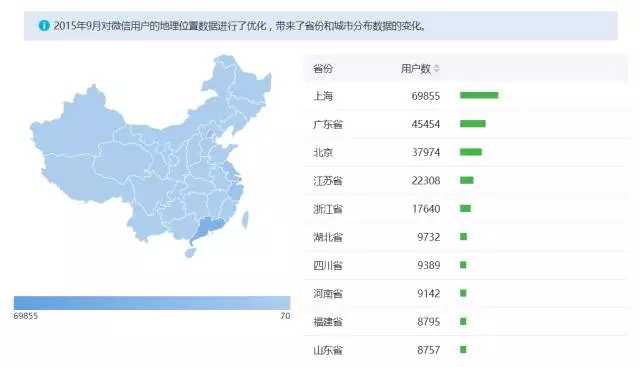Screen dimensions: 640x367
Task: Click Taiwan island on the map
Action: [x=245, y=220]
